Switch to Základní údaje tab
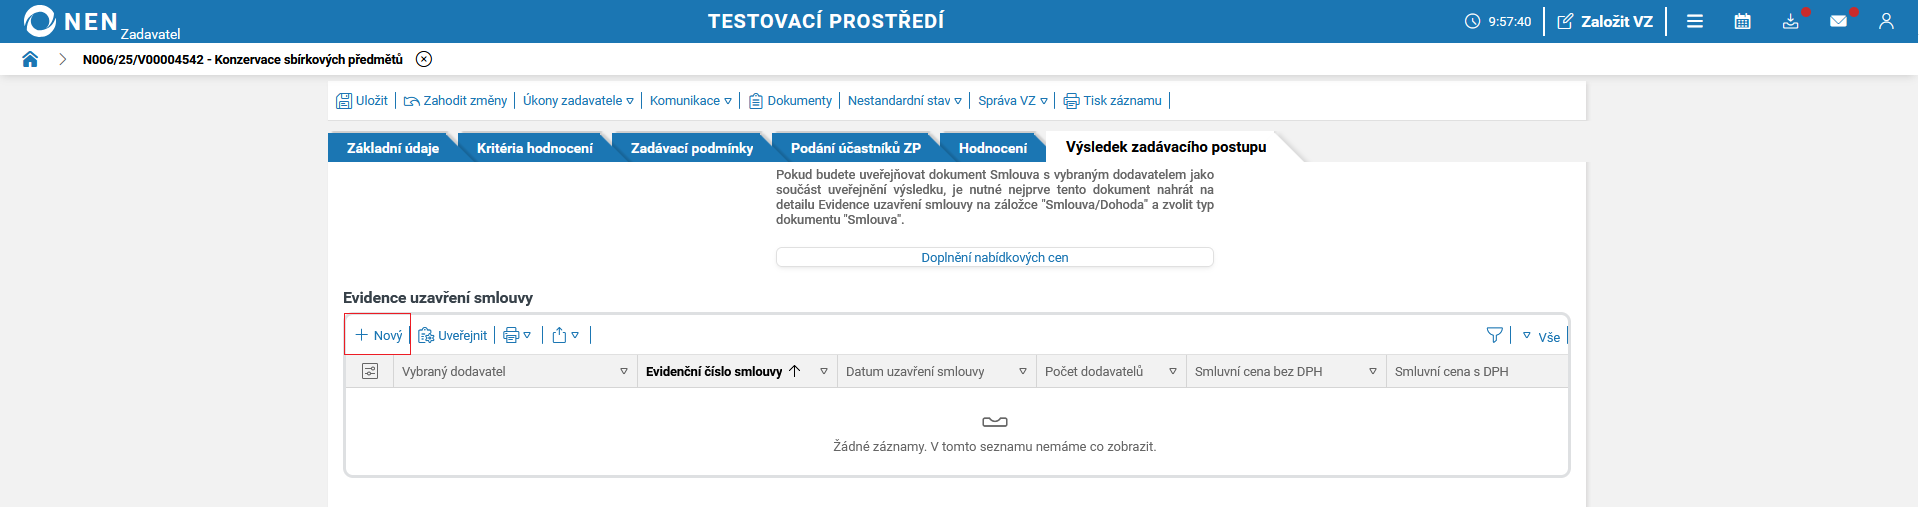Viewport: 1919px width, 507px height. pos(393,147)
